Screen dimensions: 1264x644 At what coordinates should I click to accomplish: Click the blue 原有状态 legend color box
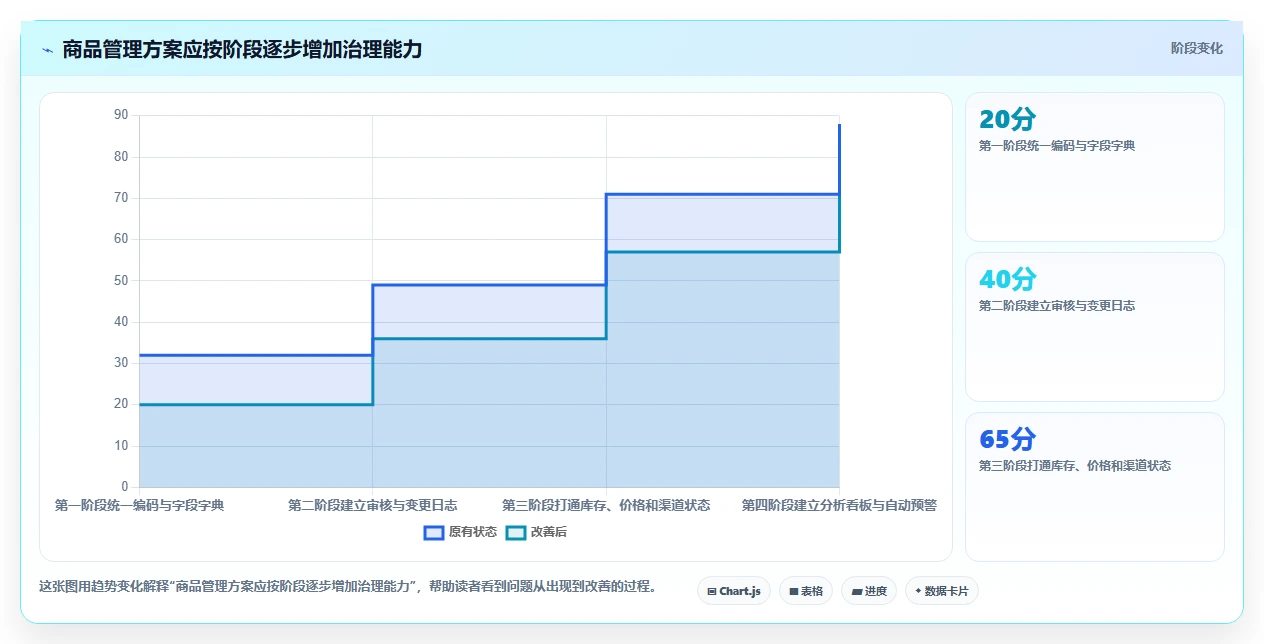tap(434, 532)
